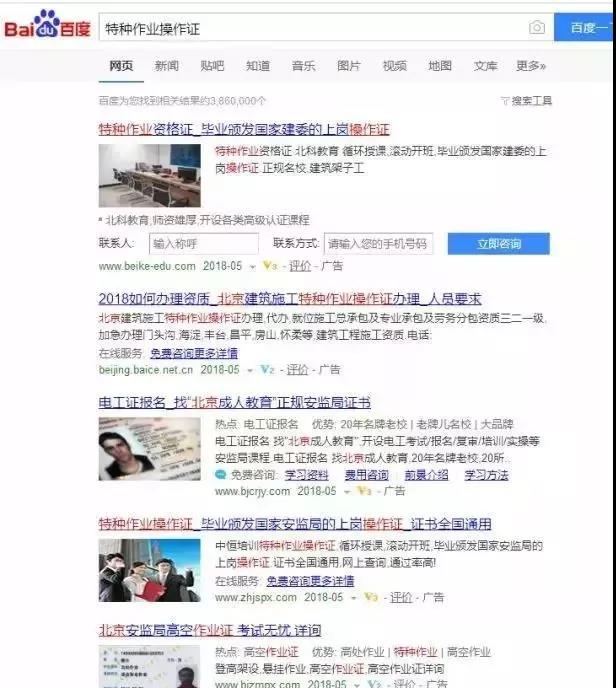
Task: Open result 北京安监局高空作业证 考试无忧 详询
Action: tap(210, 631)
